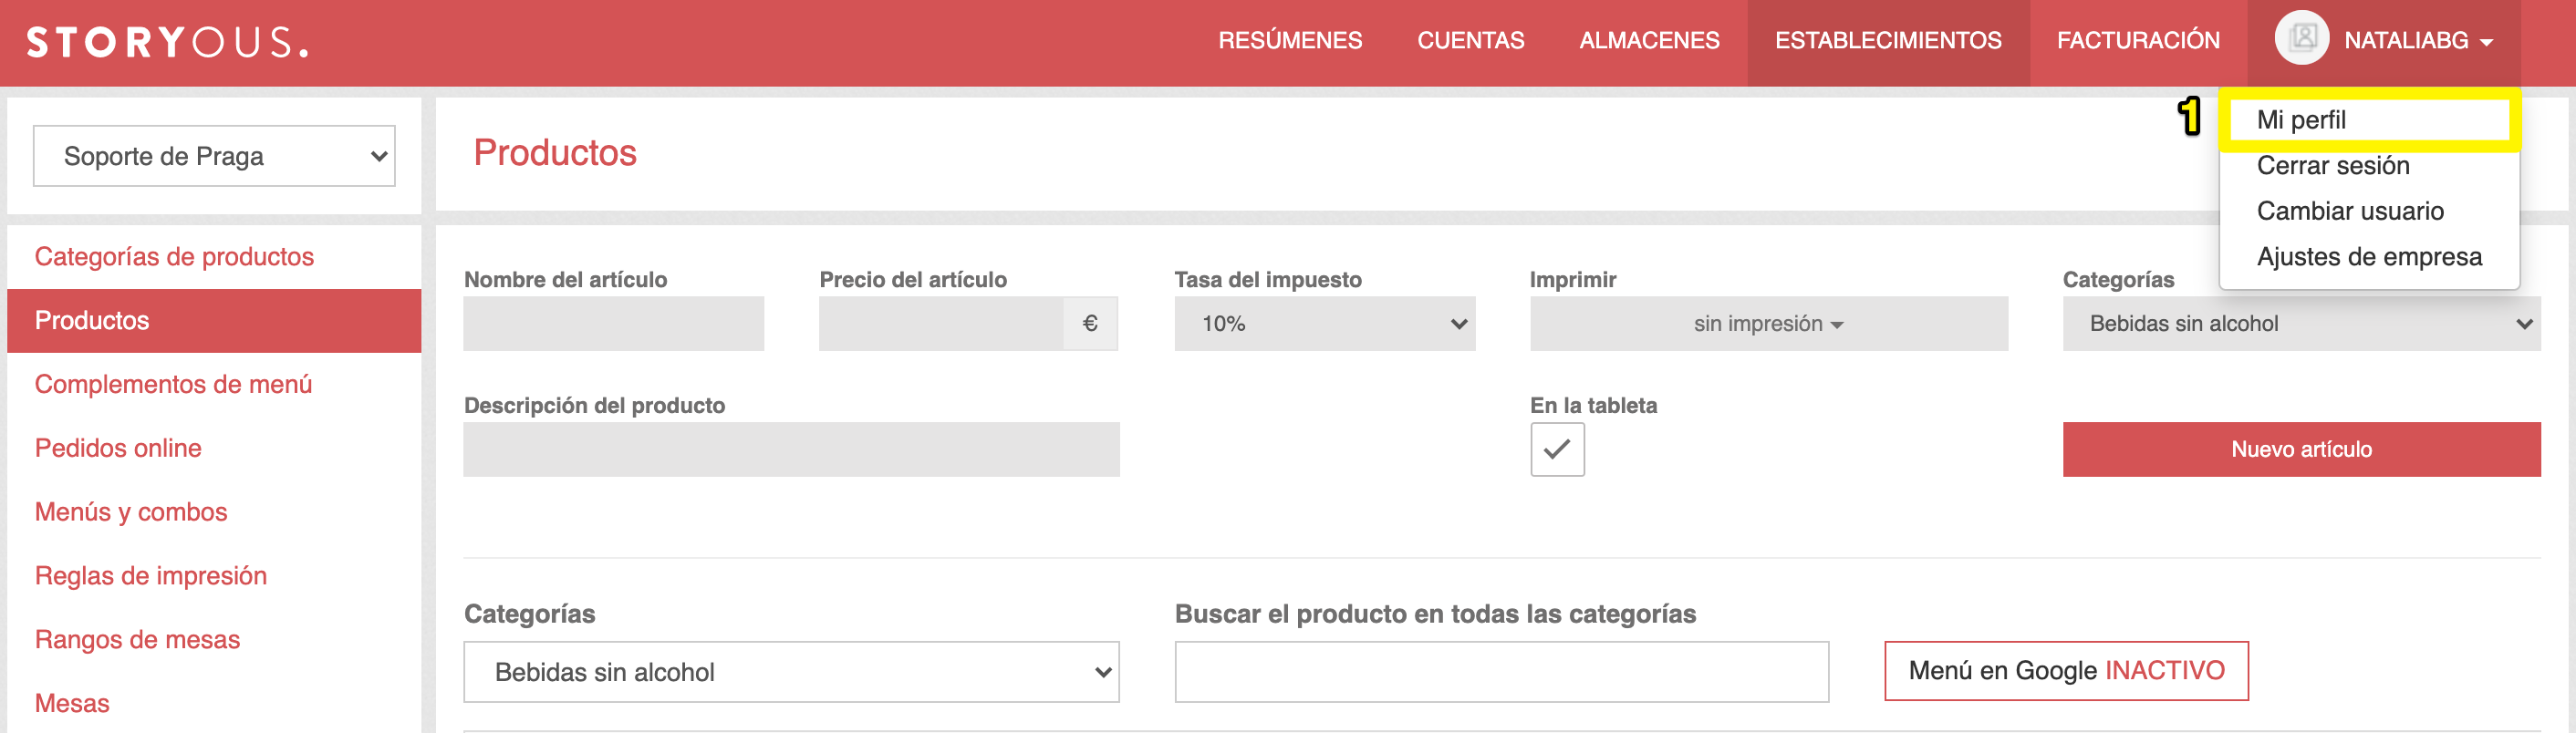
Task: Select Mi perfil from user menu
Action: point(2368,120)
